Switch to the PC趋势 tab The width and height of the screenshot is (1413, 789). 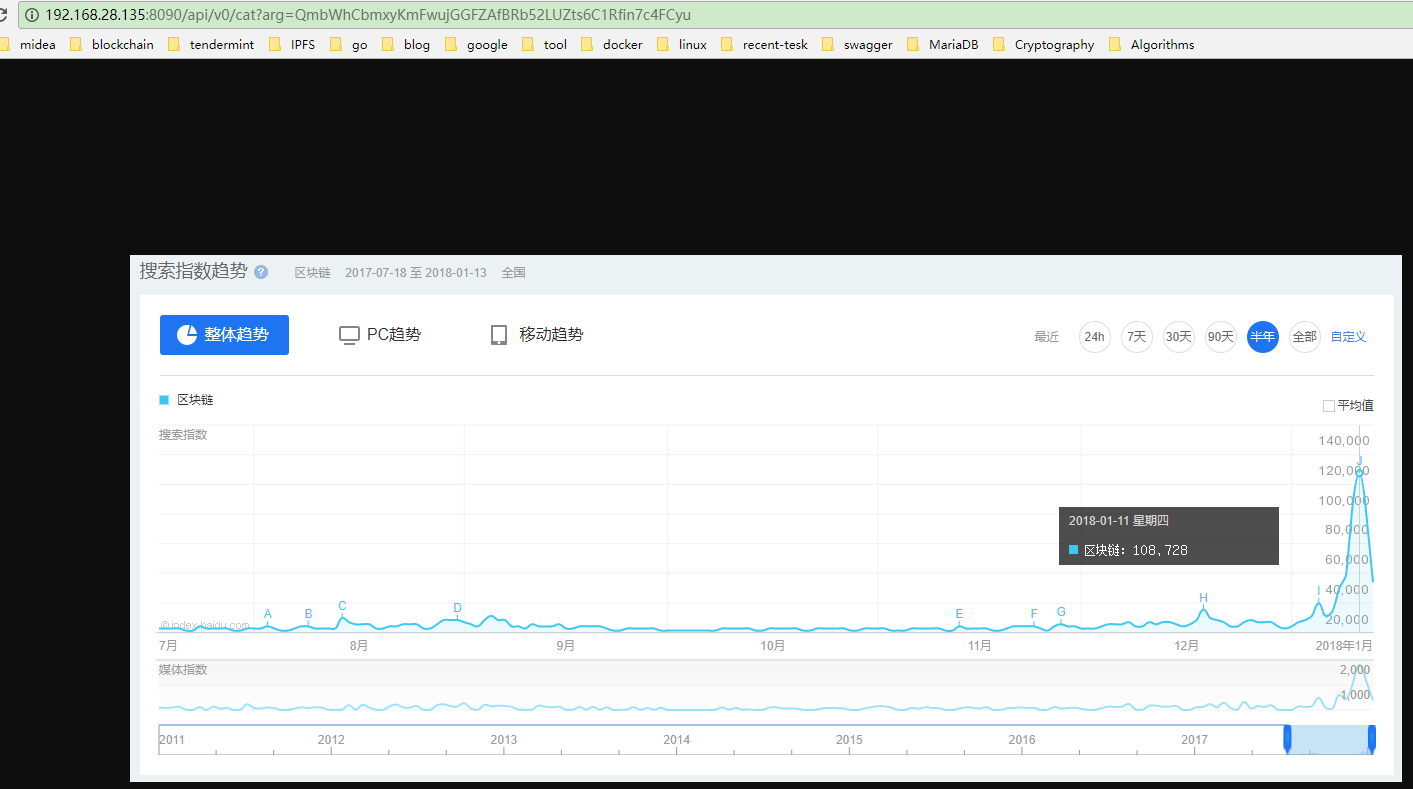coord(380,335)
